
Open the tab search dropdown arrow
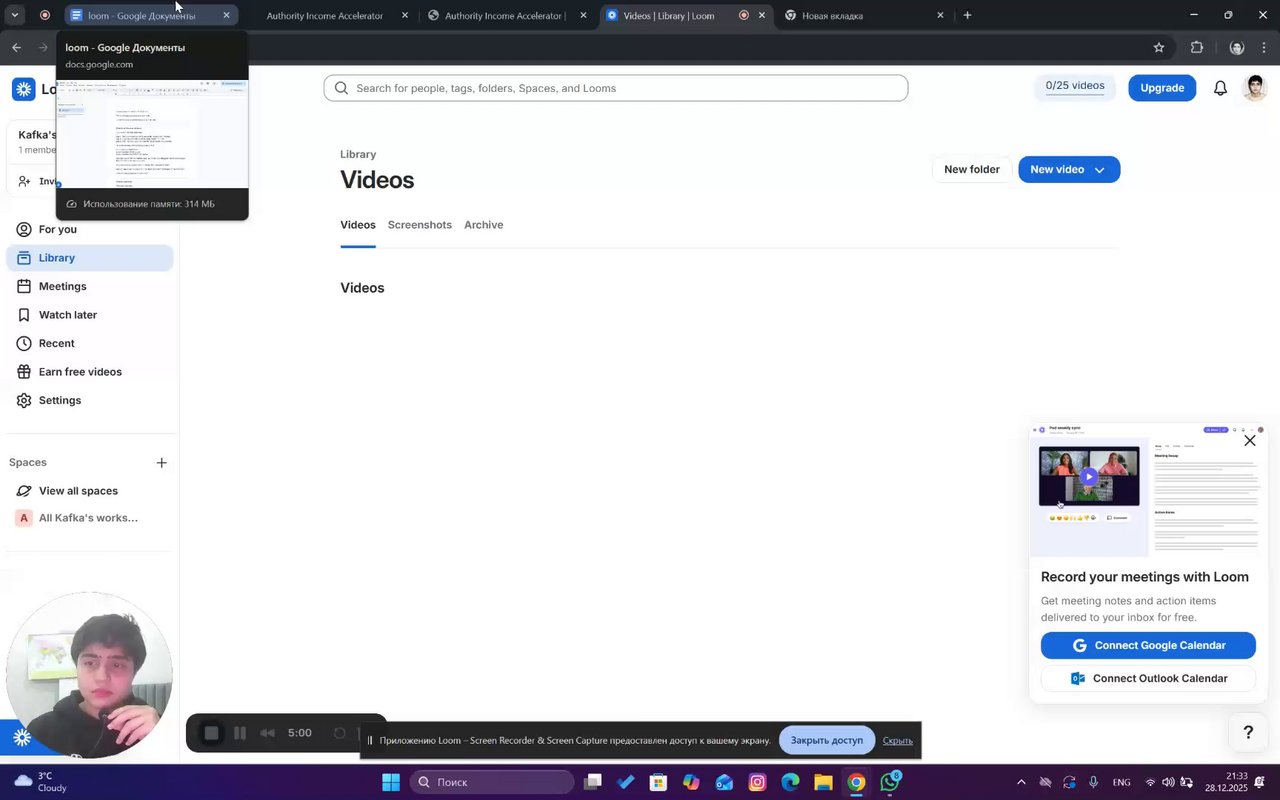[14, 15]
